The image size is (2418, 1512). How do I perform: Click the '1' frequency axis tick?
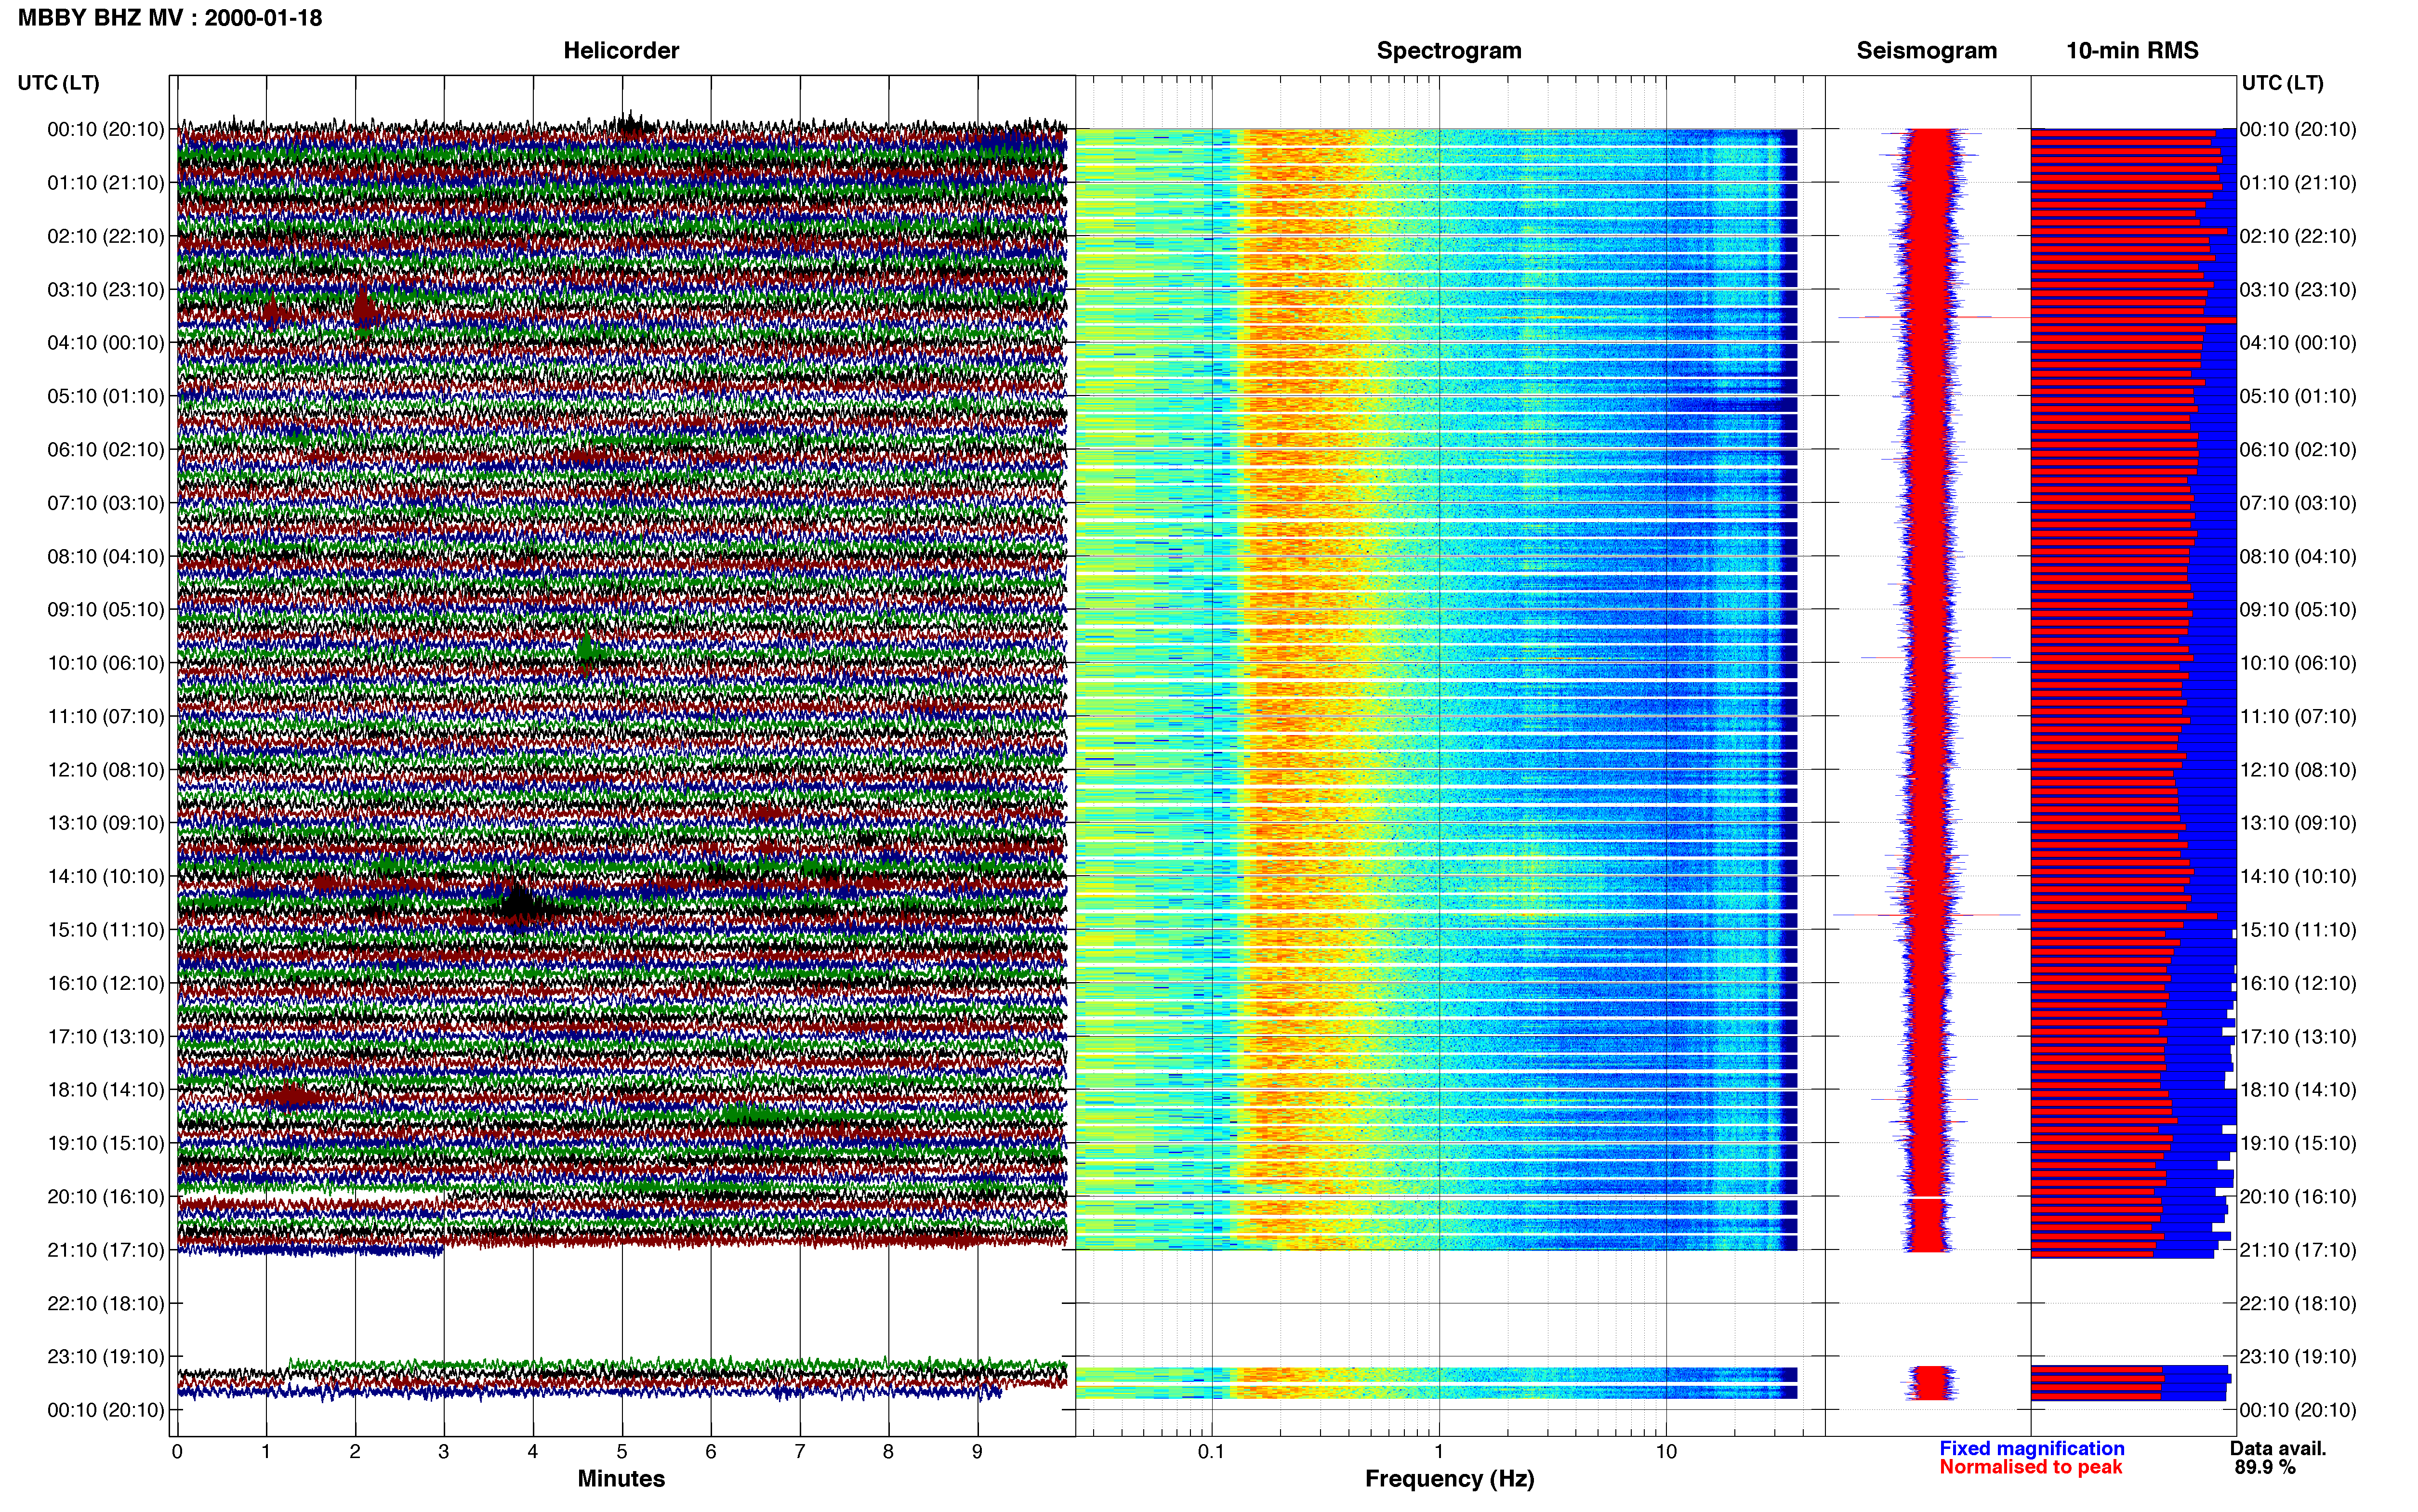click(1439, 1452)
